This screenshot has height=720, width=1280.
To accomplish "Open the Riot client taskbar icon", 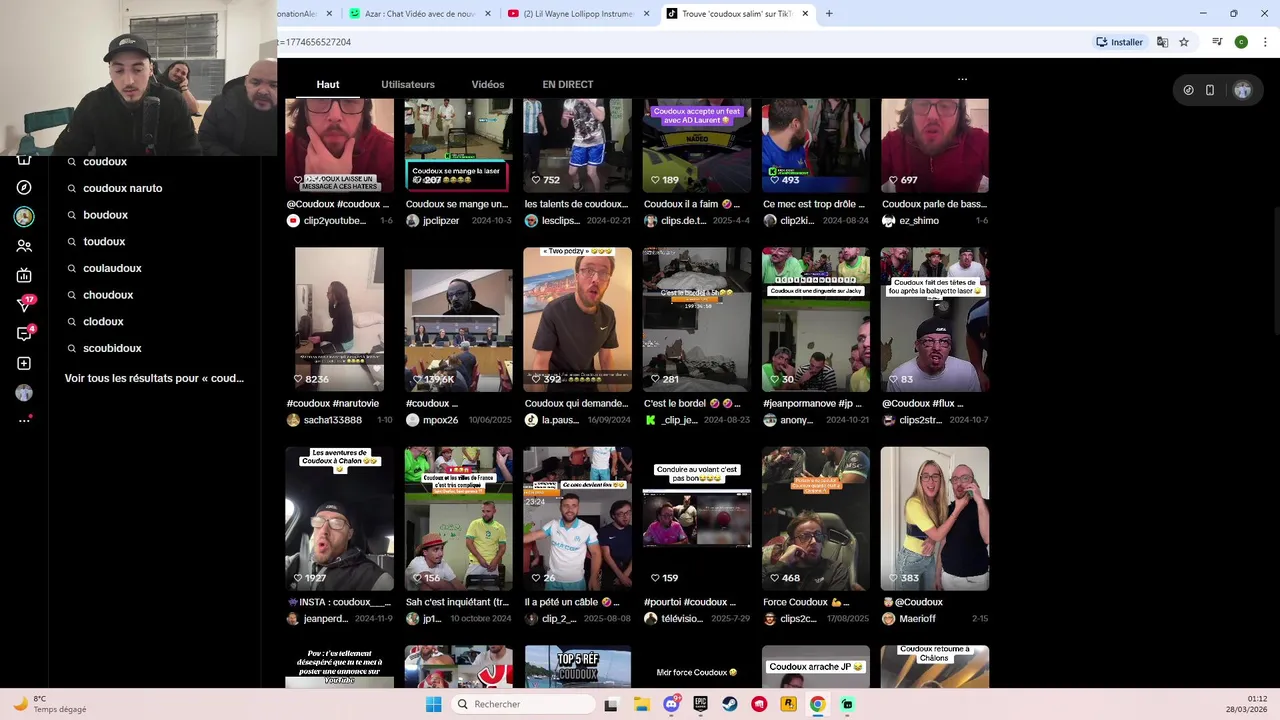I will (x=759, y=704).
